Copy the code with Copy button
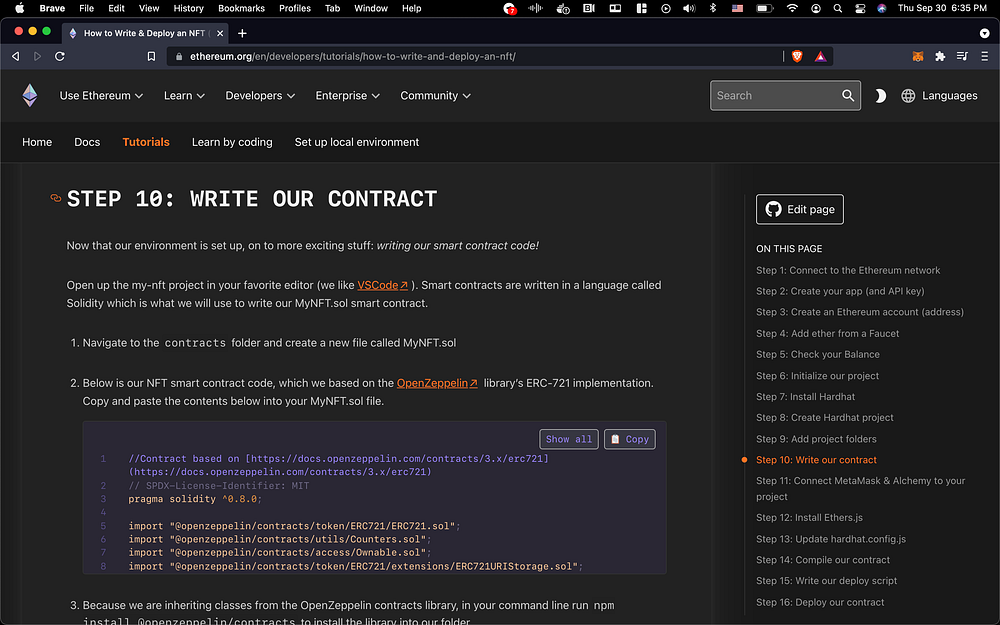 [x=629, y=439]
